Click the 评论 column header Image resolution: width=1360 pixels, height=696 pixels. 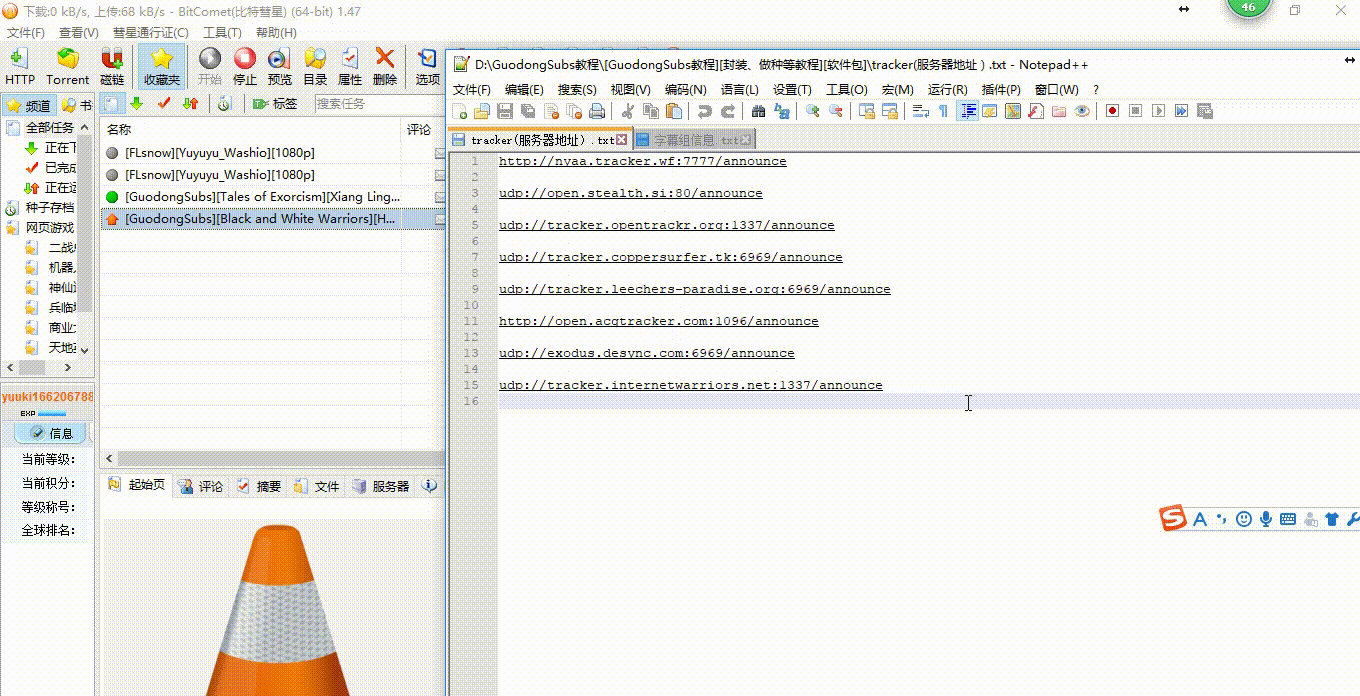tap(420, 130)
